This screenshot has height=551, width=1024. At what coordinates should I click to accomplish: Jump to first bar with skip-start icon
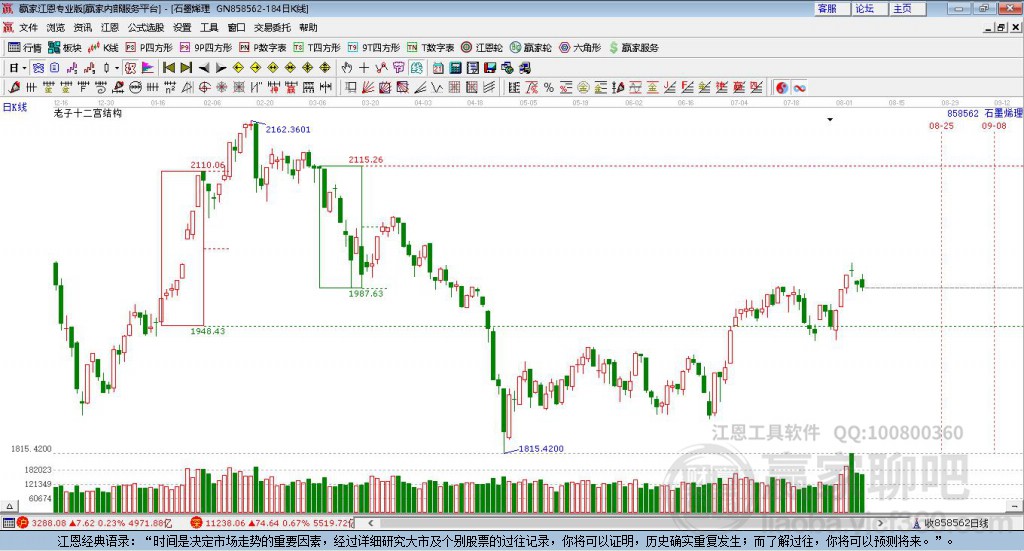point(168,68)
